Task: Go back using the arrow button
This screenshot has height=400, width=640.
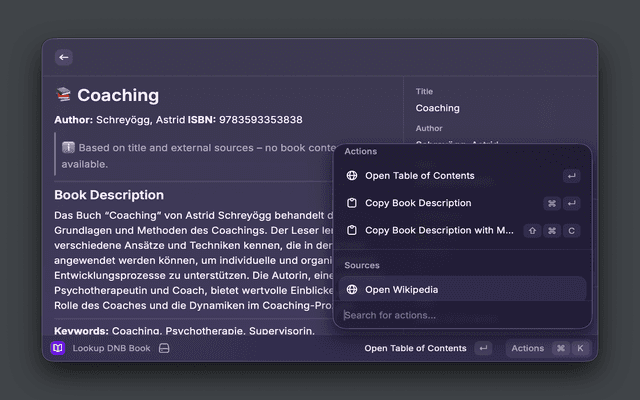Action: point(64,58)
